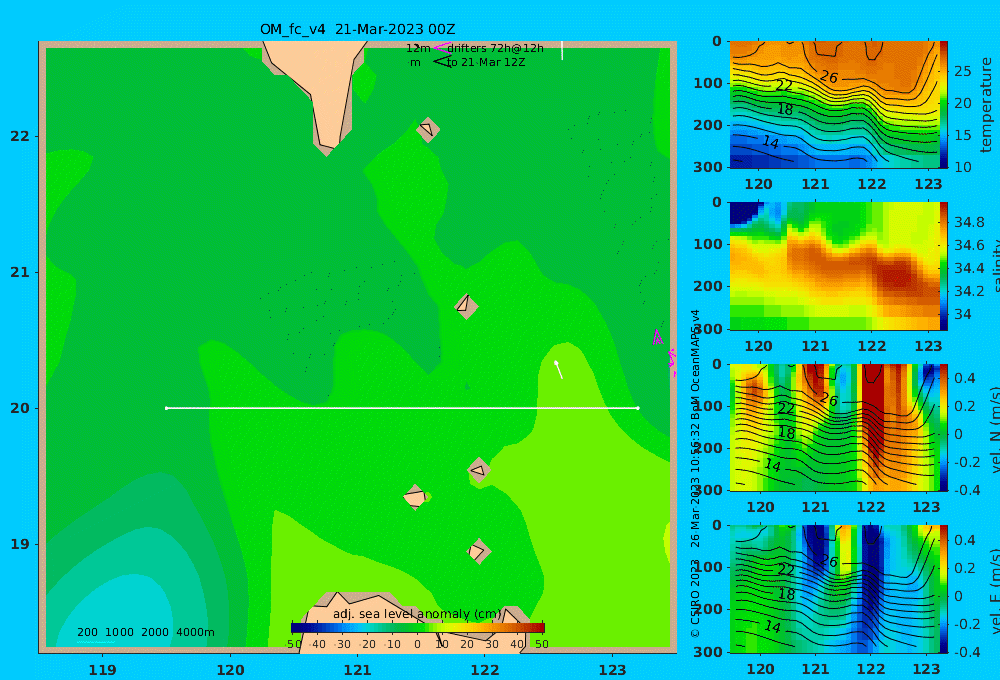1000x680 pixels.
Task: Click the 300 depth tick of the salinity section
Action: [708, 329]
